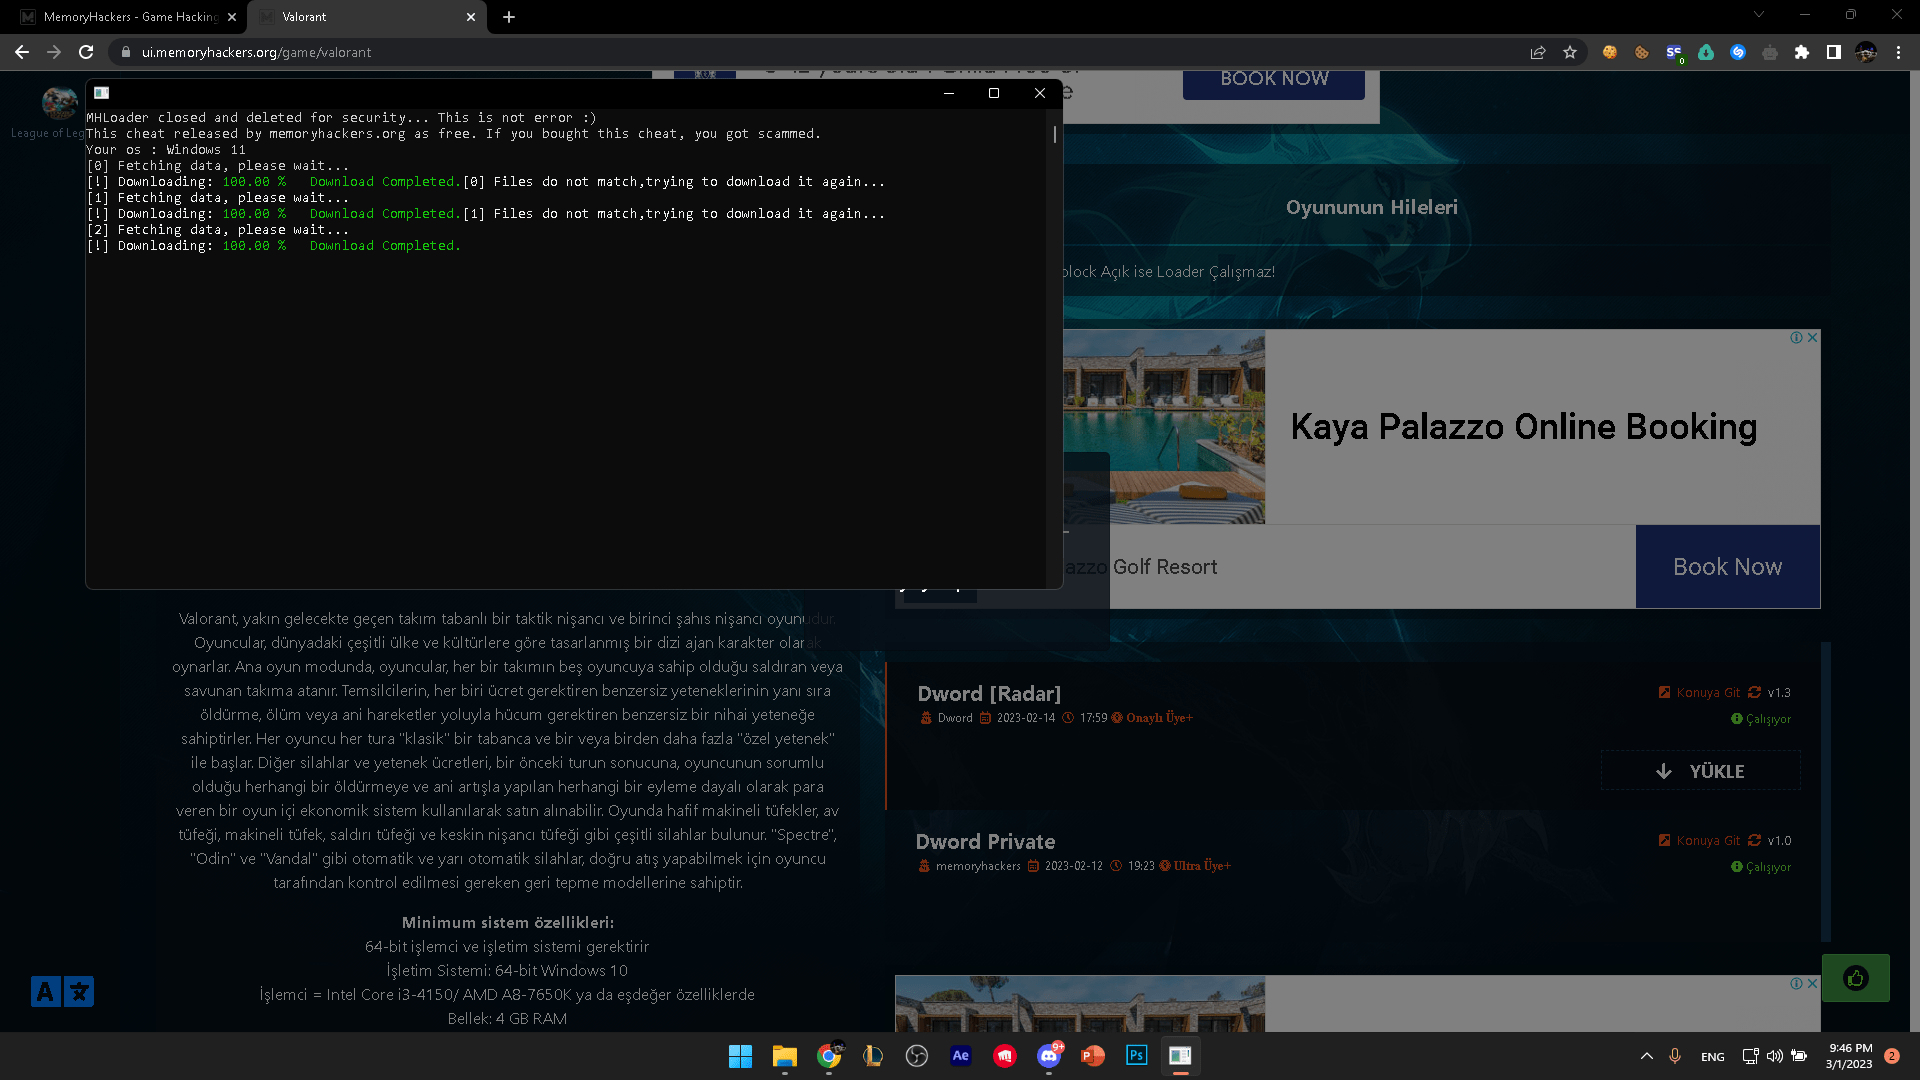Image resolution: width=1920 pixels, height=1080 pixels.
Task: Close the Valorant tab
Action: click(x=471, y=17)
